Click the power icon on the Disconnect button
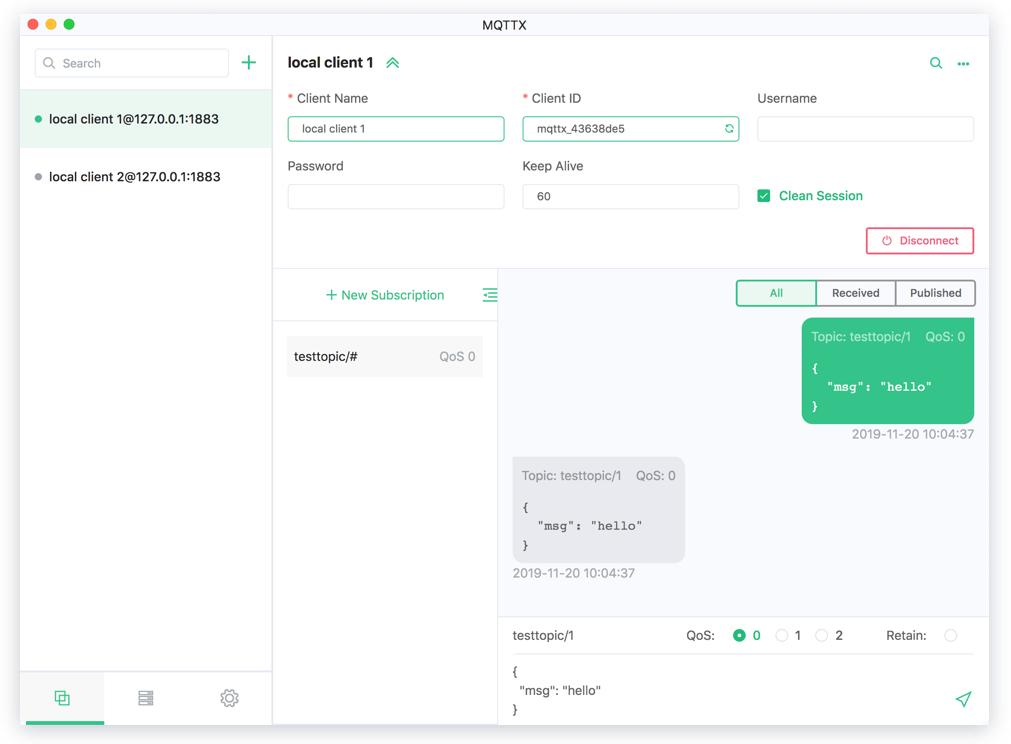Screen dimensions: 1011x744 click(x=887, y=240)
